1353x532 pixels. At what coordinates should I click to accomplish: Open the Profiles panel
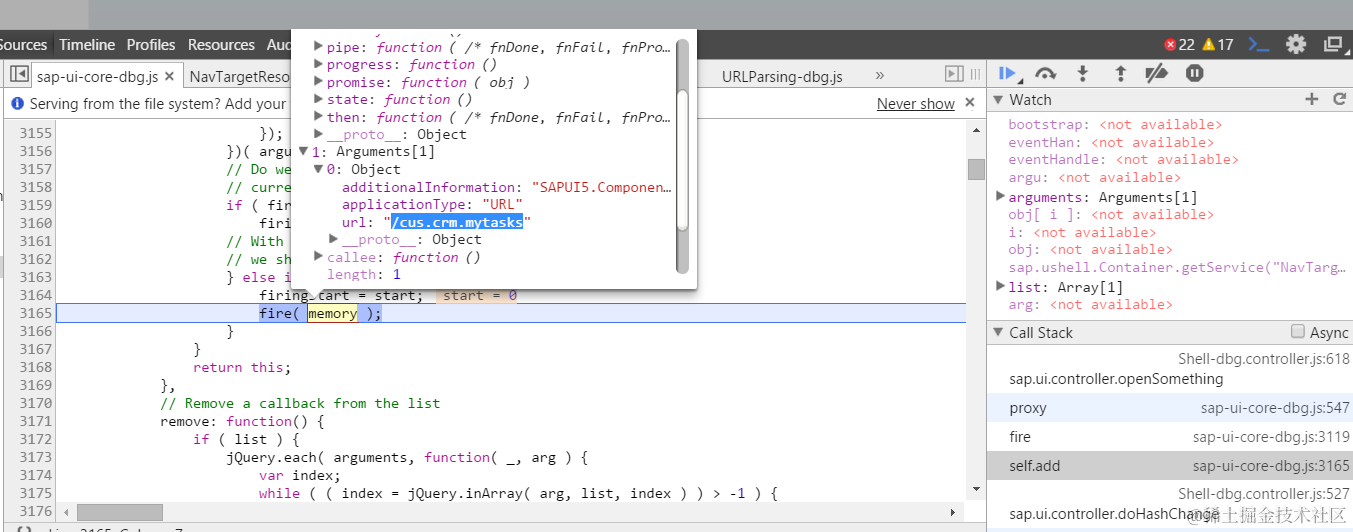tap(151, 44)
